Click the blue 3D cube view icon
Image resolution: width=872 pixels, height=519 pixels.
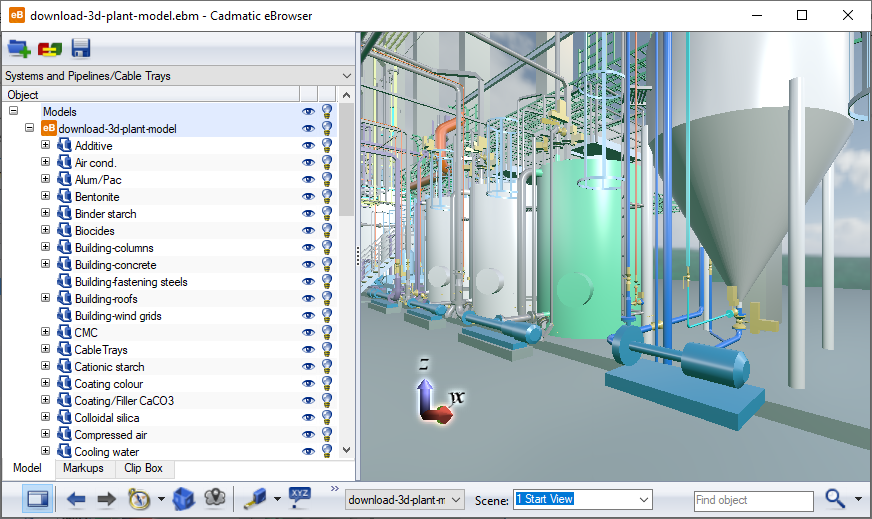[183, 499]
